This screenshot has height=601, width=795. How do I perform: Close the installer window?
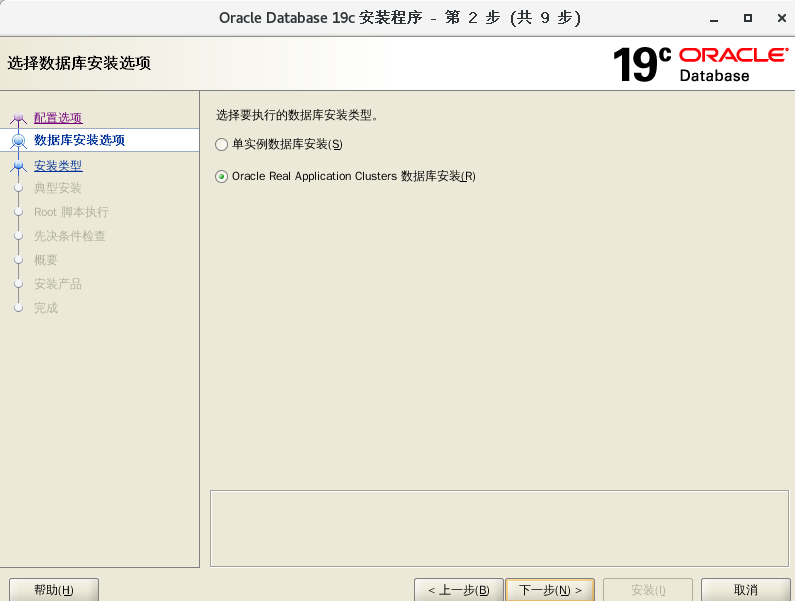click(782, 18)
